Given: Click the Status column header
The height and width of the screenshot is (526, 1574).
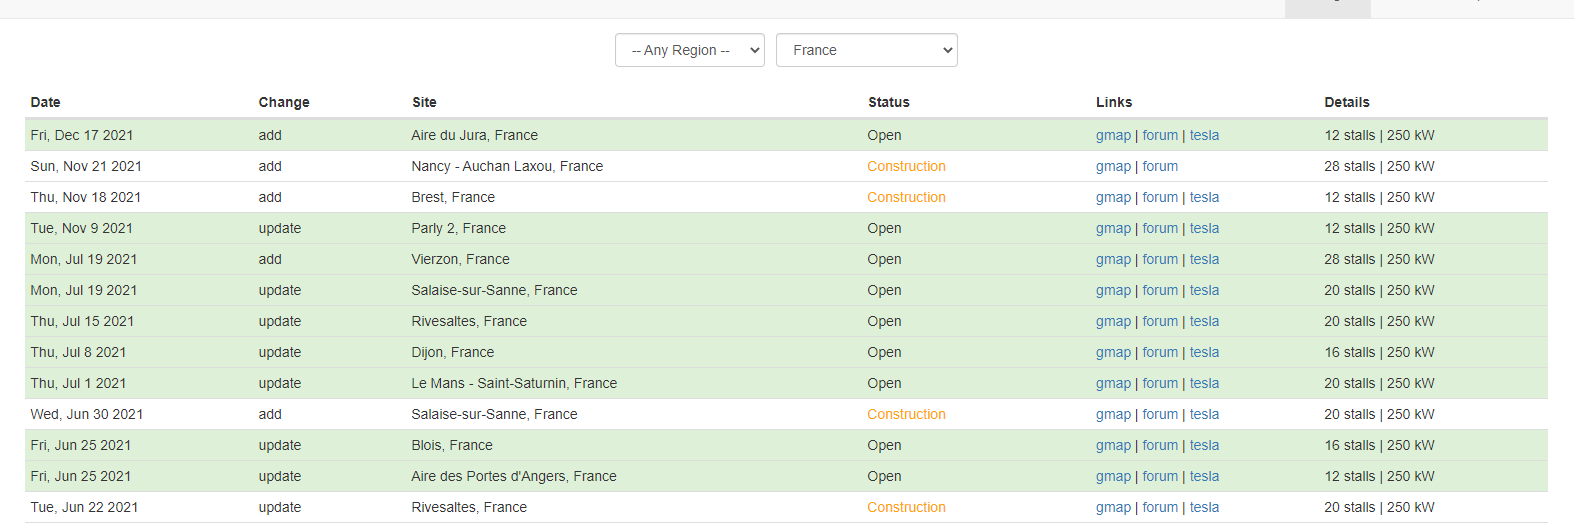Looking at the screenshot, I should pyautogui.click(x=889, y=102).
